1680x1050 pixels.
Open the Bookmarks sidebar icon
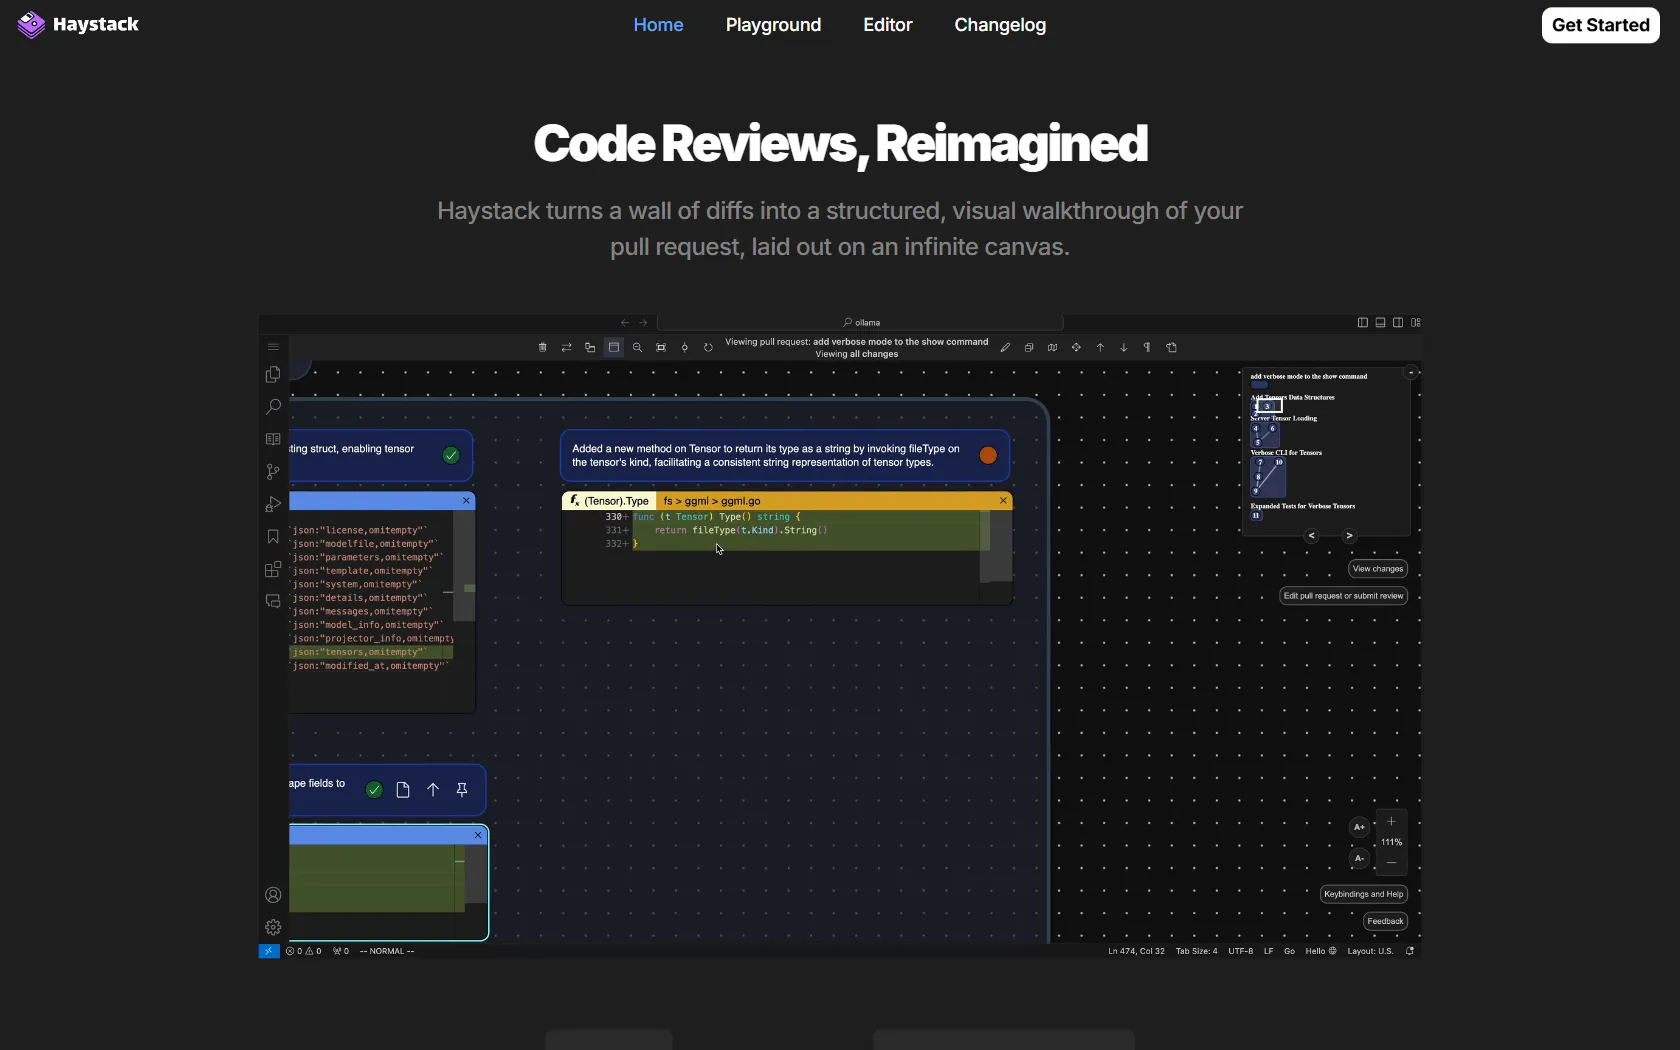tap(273, 537)
